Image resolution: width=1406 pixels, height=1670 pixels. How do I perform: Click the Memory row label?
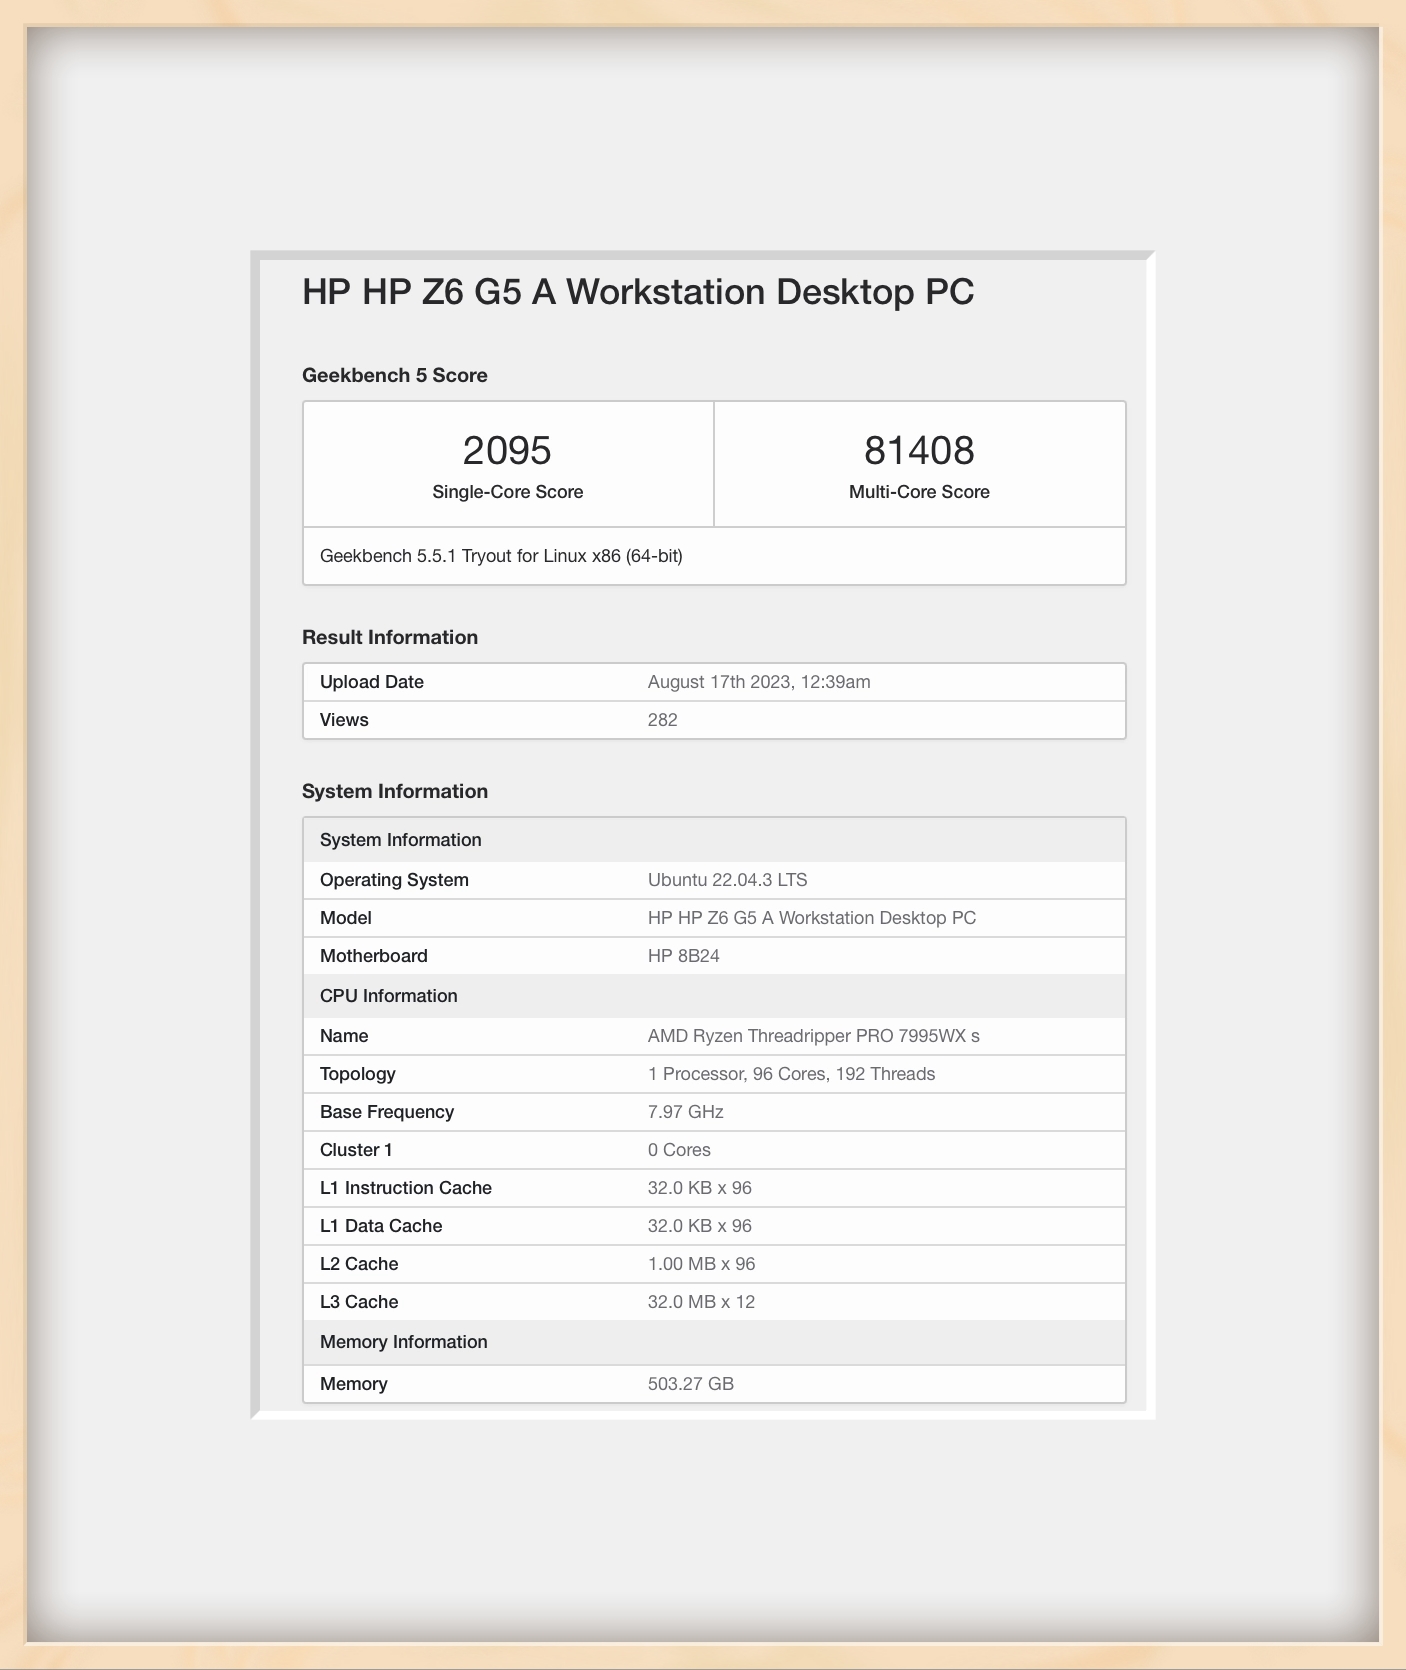coord(354,1384)
